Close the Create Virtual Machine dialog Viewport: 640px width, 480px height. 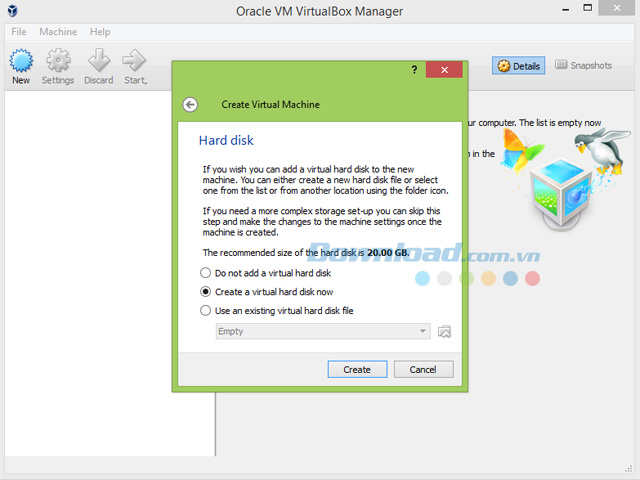click(x=444, y=70)
